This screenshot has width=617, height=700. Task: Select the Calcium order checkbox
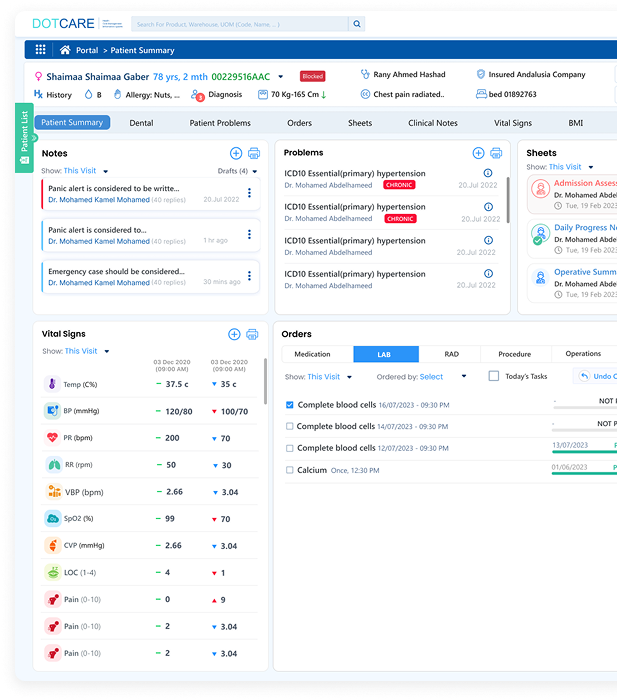[290, 470]
